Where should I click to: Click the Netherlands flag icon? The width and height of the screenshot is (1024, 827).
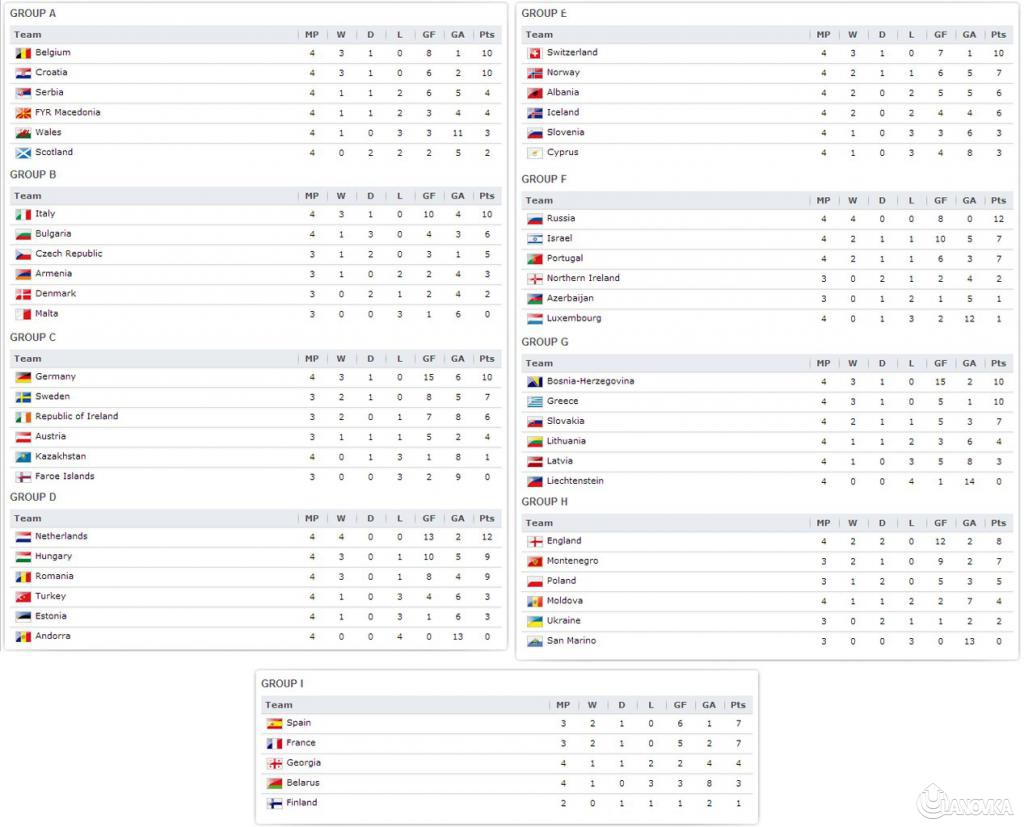(x=23, y=537)
